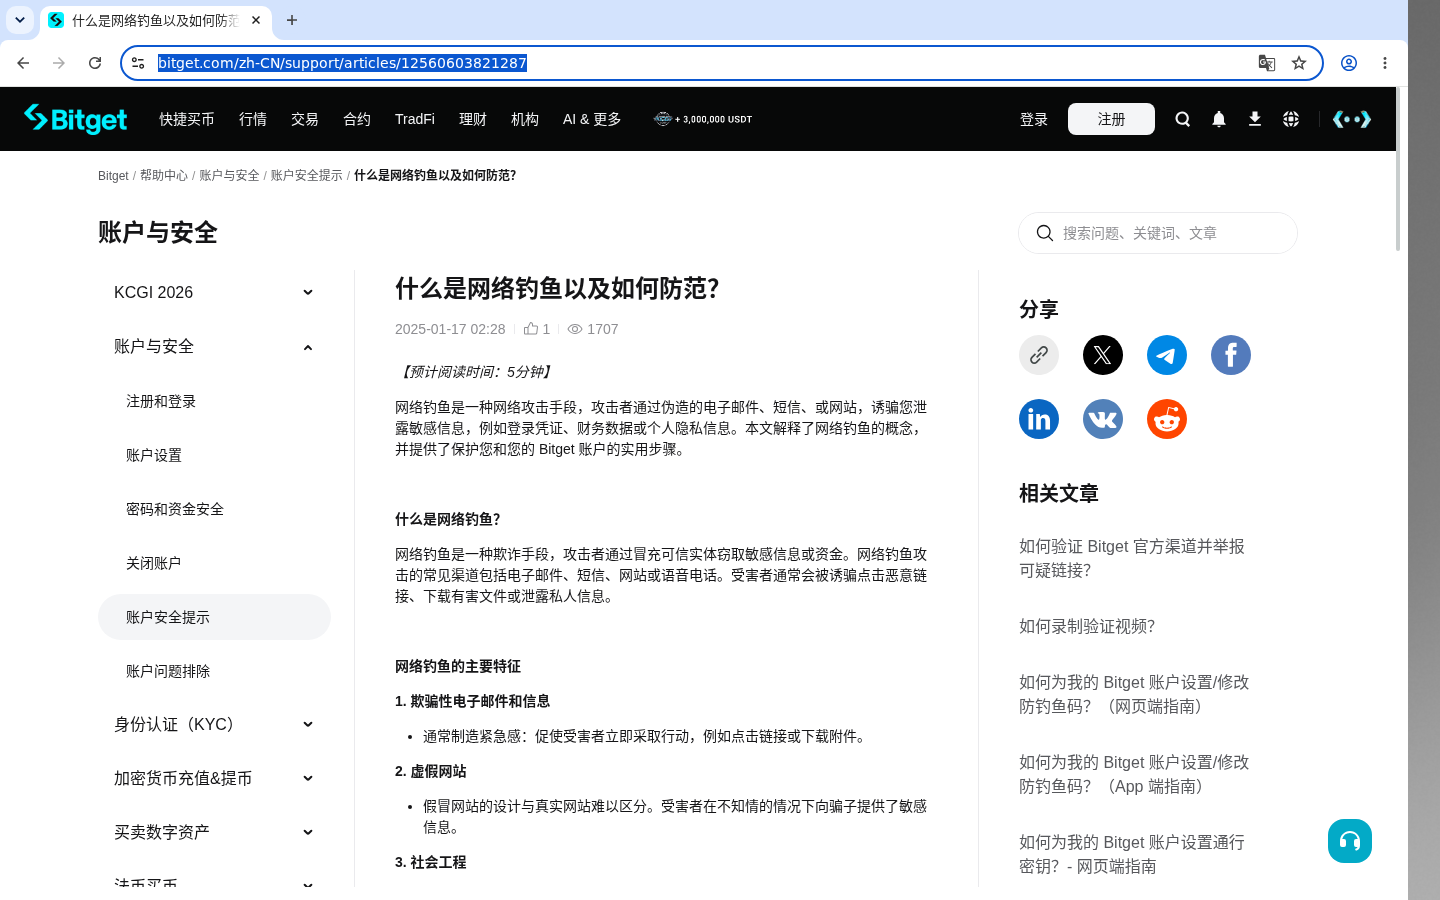Screen dimensions: 1440x900
Task: Open the 快捷买币 nav menu
Action: click(187, 119)
